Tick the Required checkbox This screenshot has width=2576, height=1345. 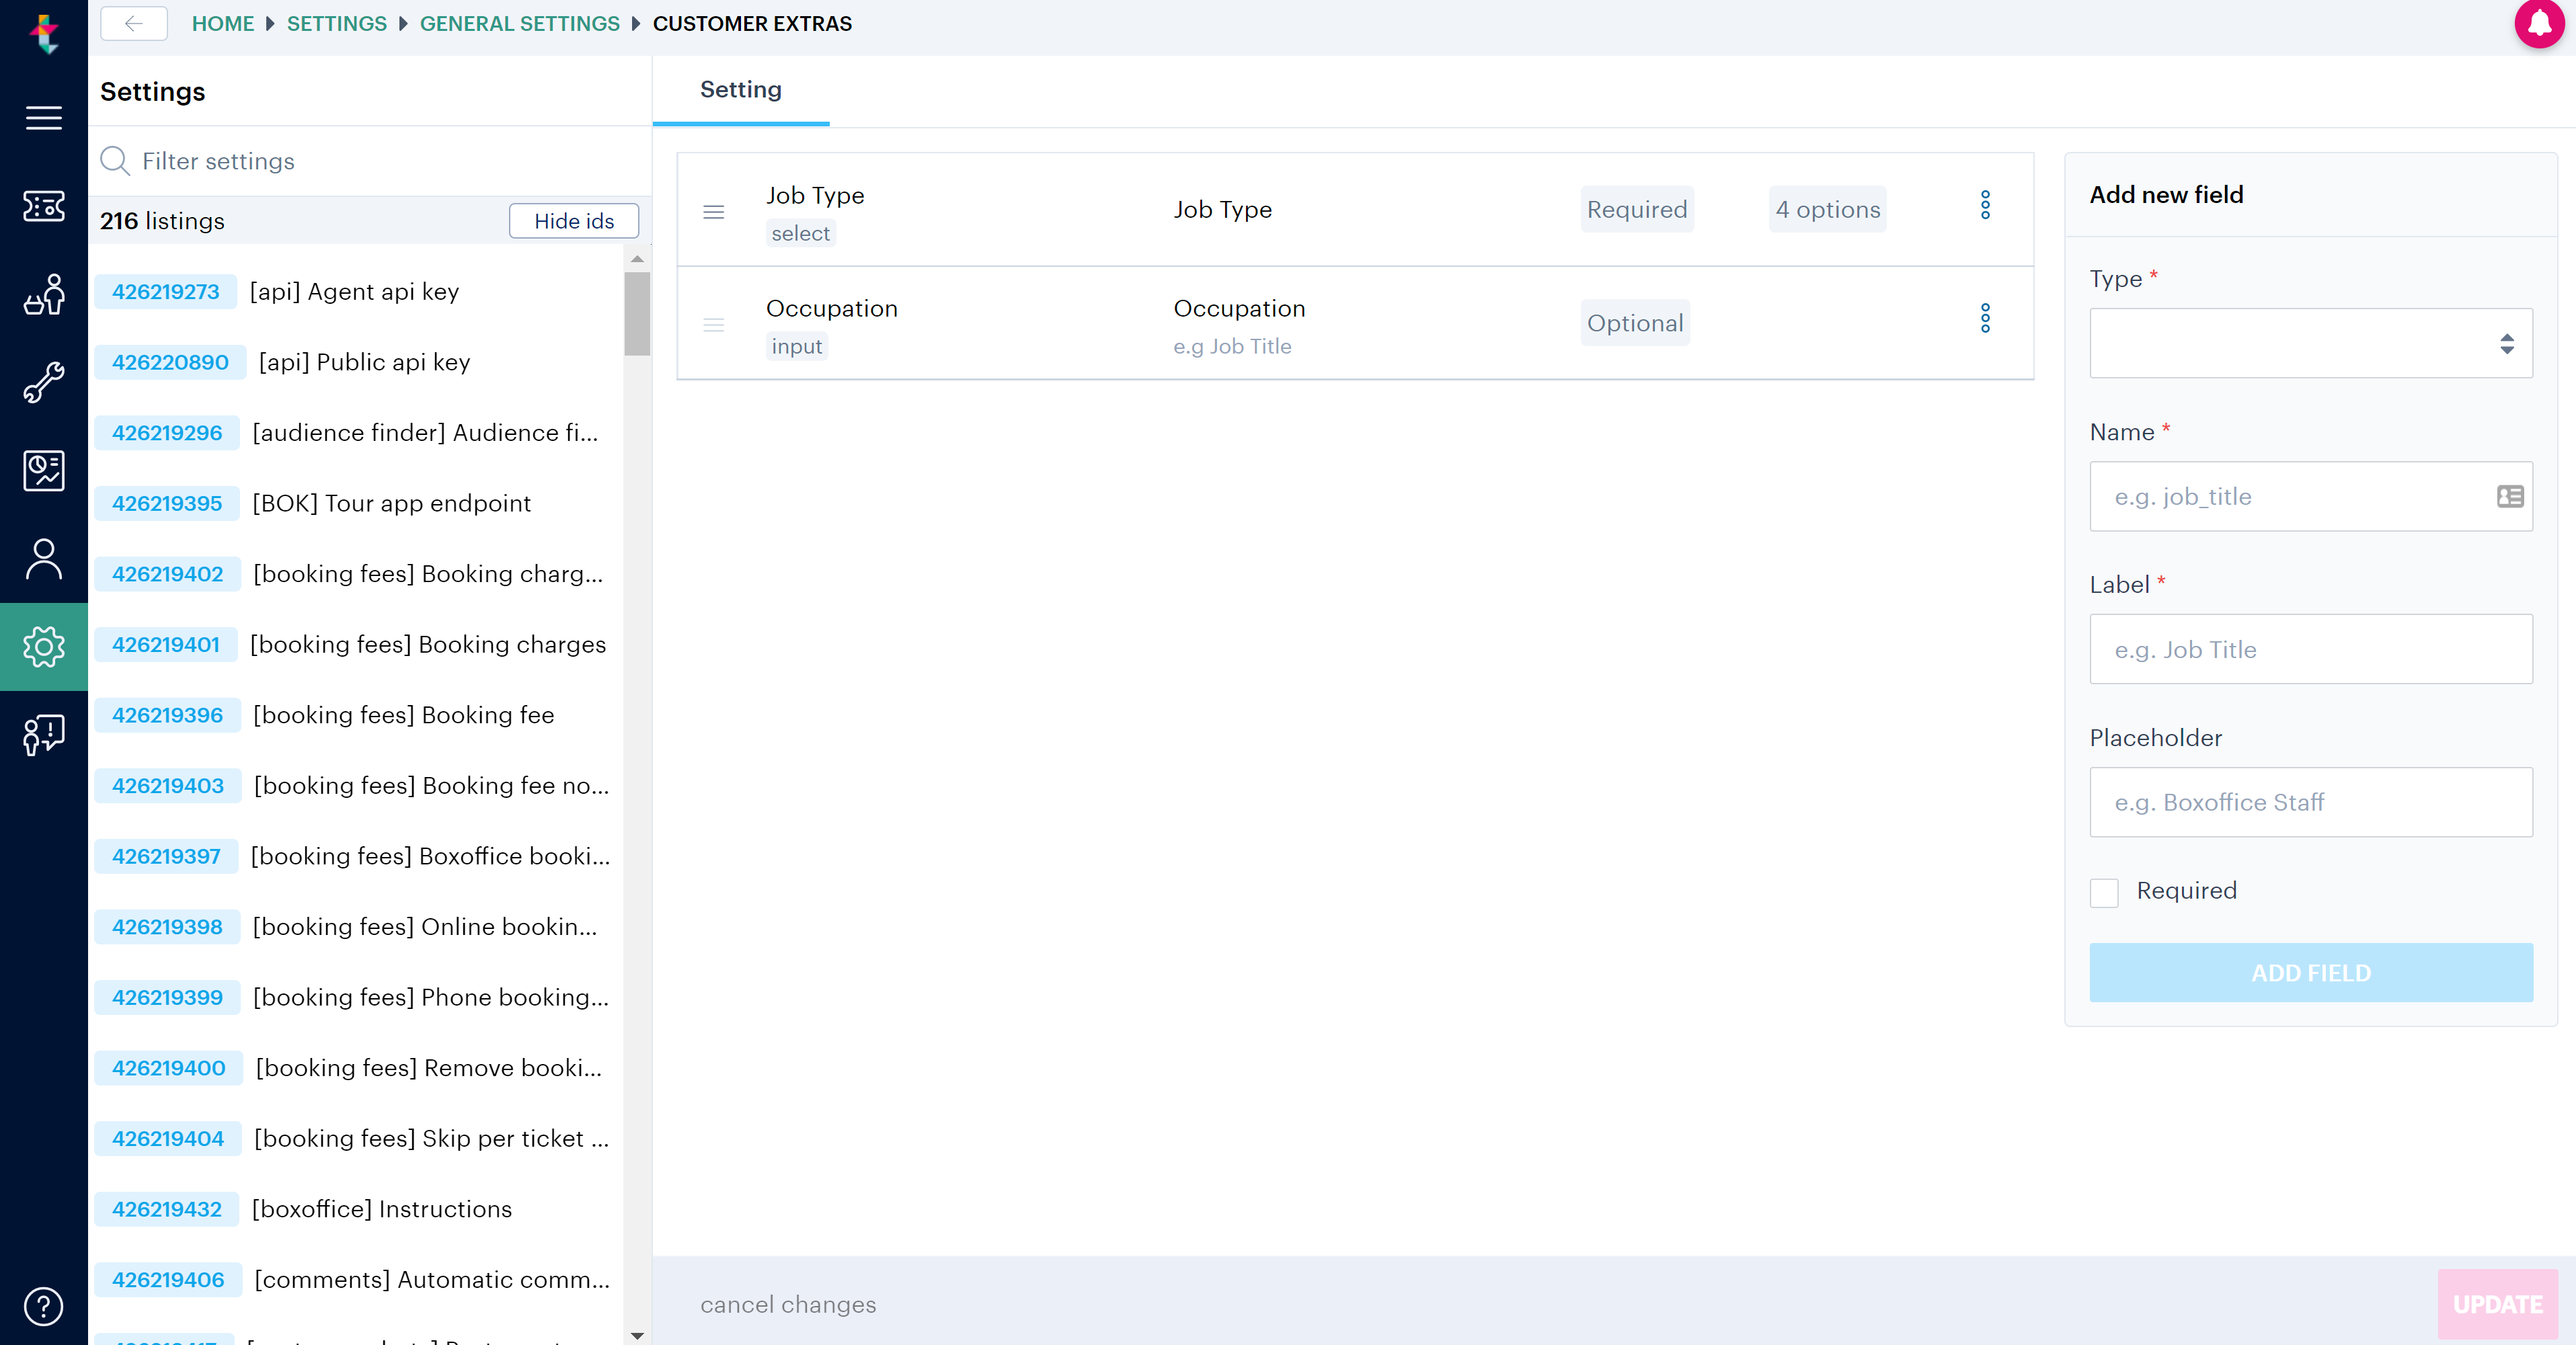[x=2104, y=892]
